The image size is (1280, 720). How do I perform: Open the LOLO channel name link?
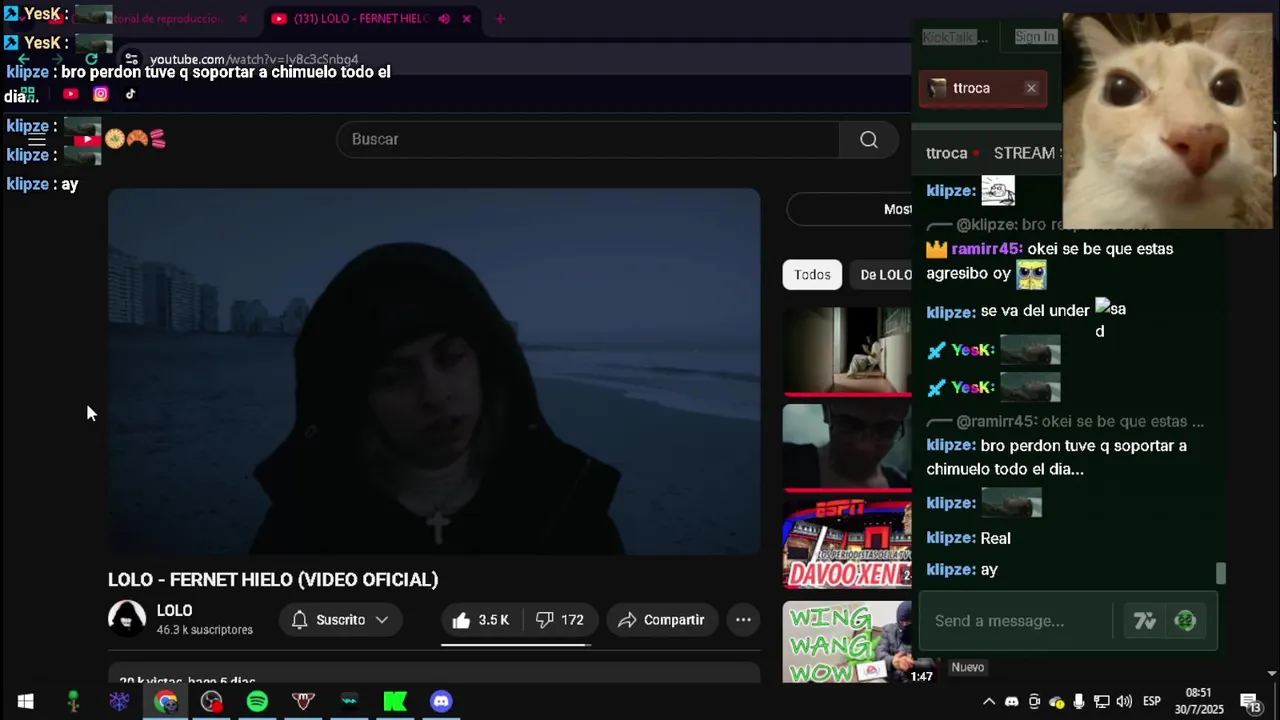pyautogui.click(x=174, y=611)
